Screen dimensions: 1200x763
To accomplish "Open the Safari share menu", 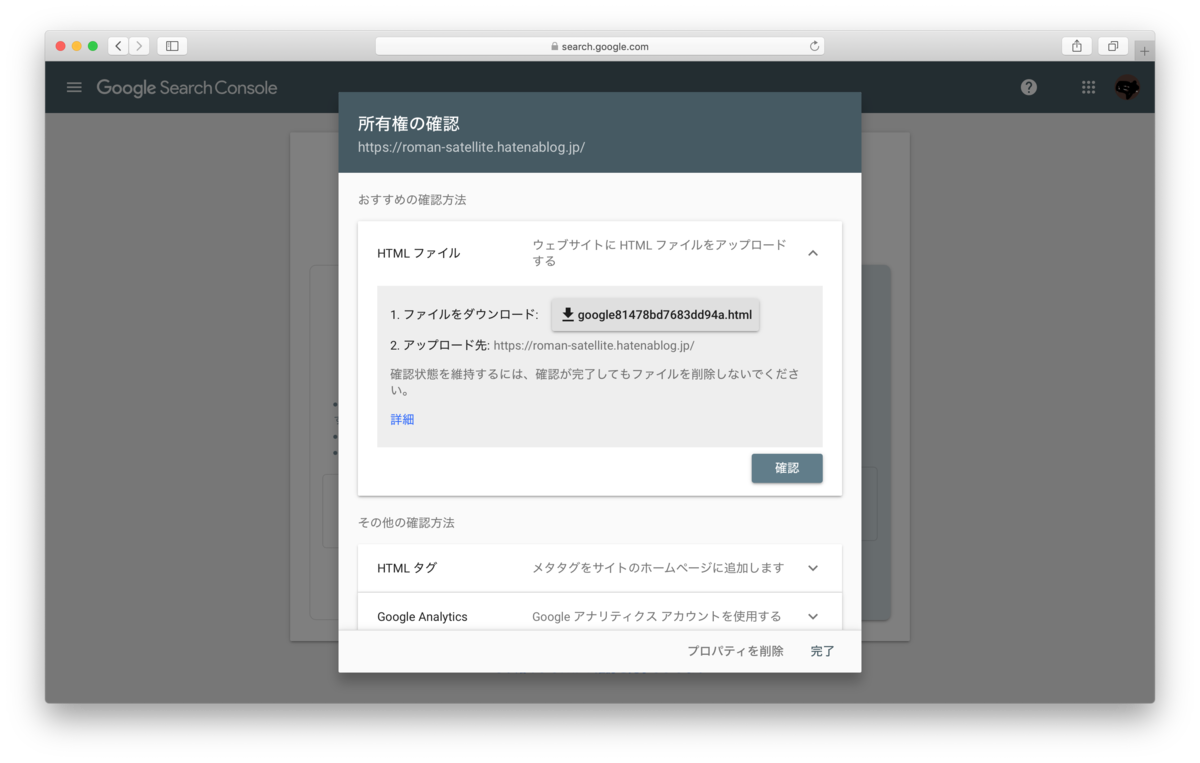I will coord(1077,46).
